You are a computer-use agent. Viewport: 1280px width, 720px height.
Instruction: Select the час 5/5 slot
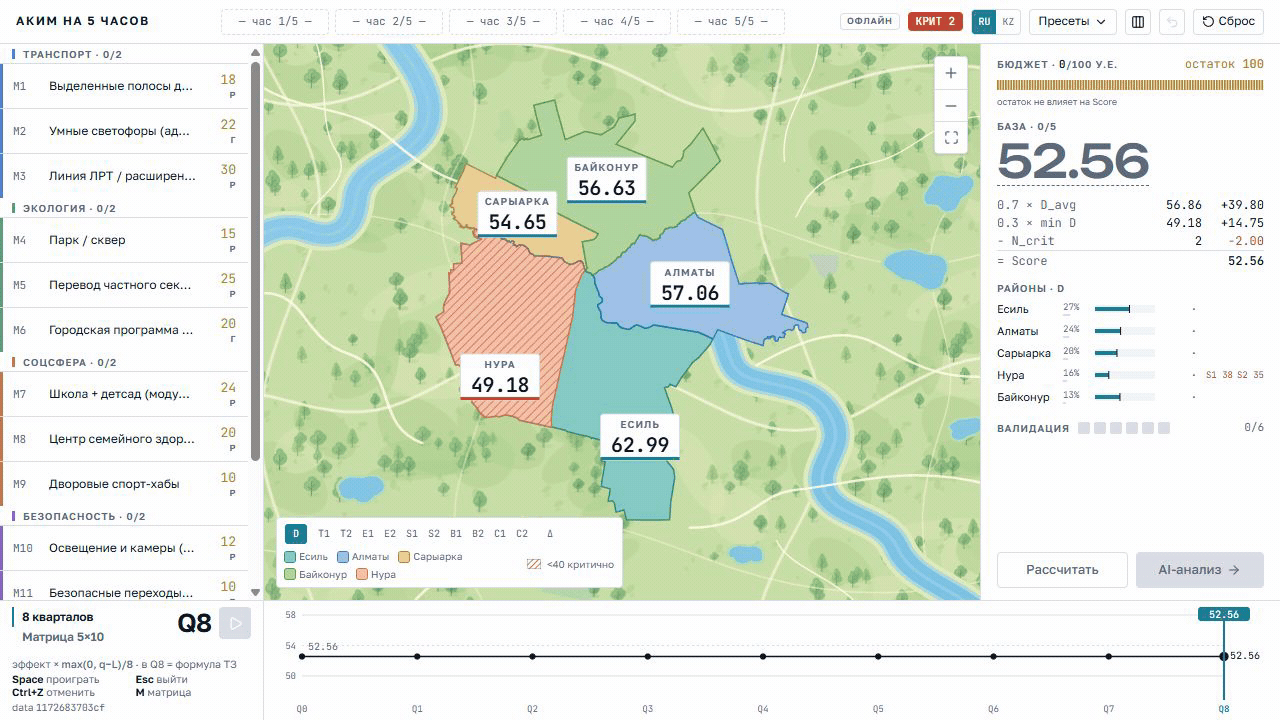731,21
